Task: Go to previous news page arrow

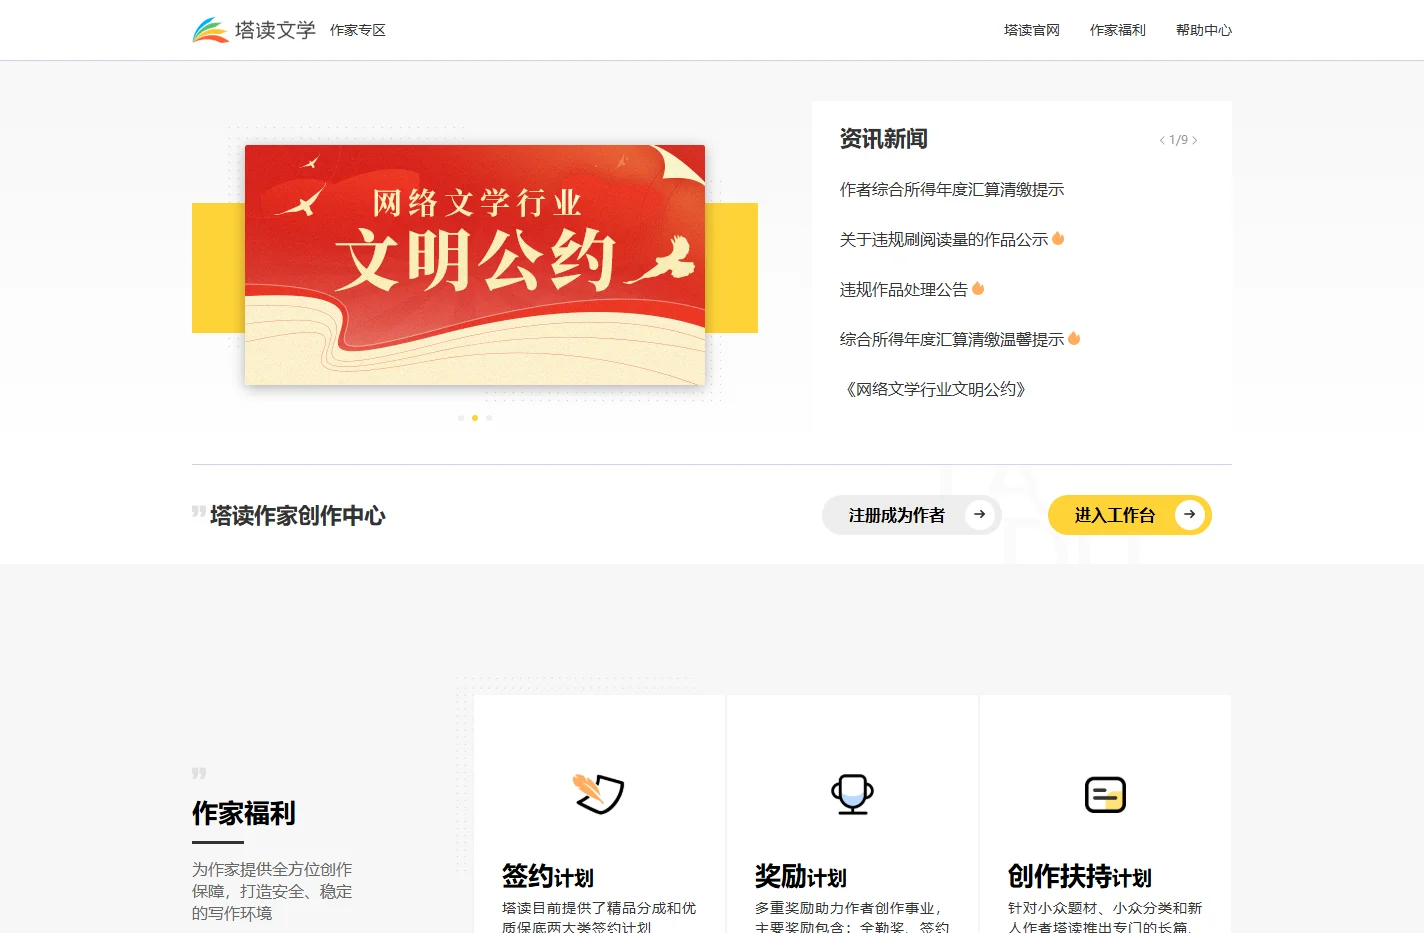Action: tap(1162, 140)
